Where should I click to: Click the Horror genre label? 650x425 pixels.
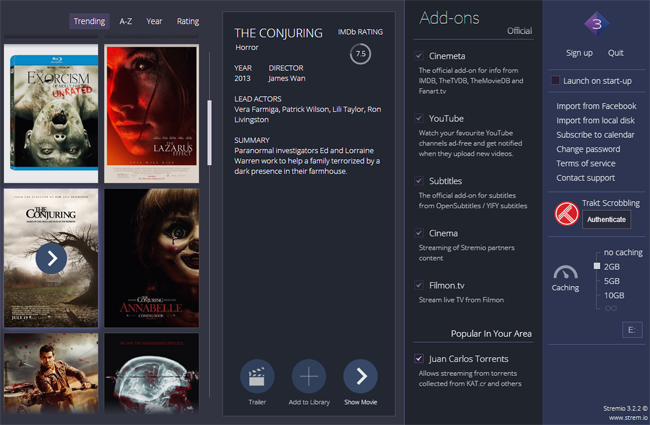tap(247, 47)
